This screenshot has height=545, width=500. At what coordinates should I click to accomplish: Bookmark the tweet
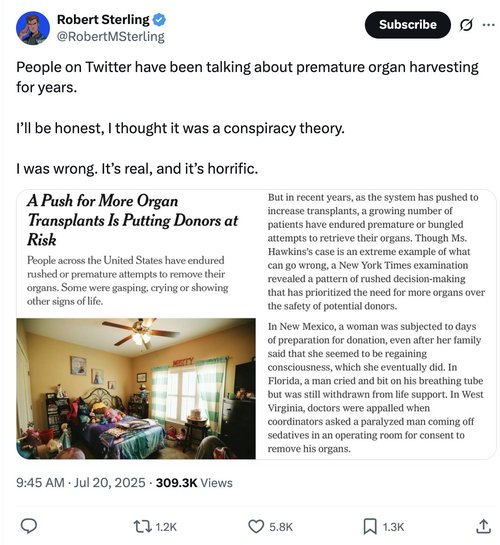pyautogui.click(x=370, y=527)
